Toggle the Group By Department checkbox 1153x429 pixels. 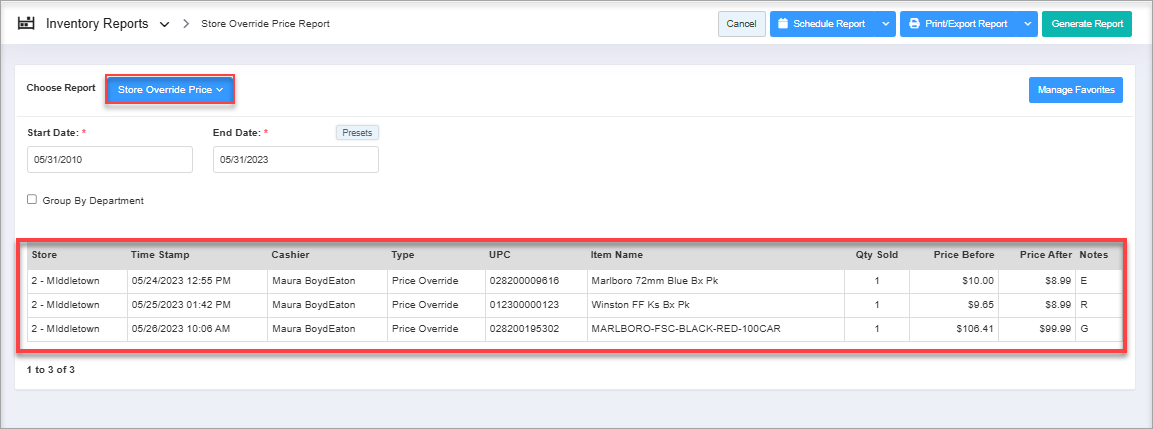[33, 200]
